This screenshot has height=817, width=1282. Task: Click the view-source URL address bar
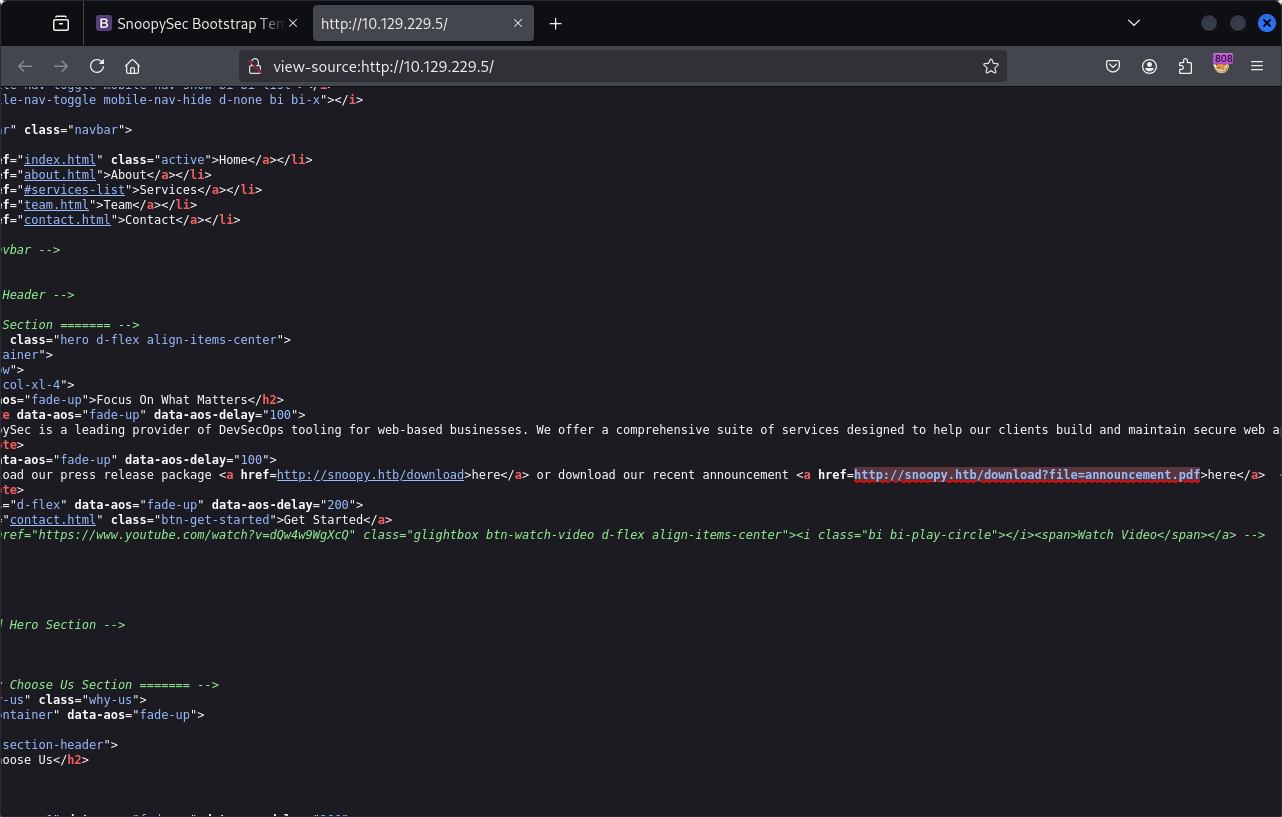coord(620,66)
